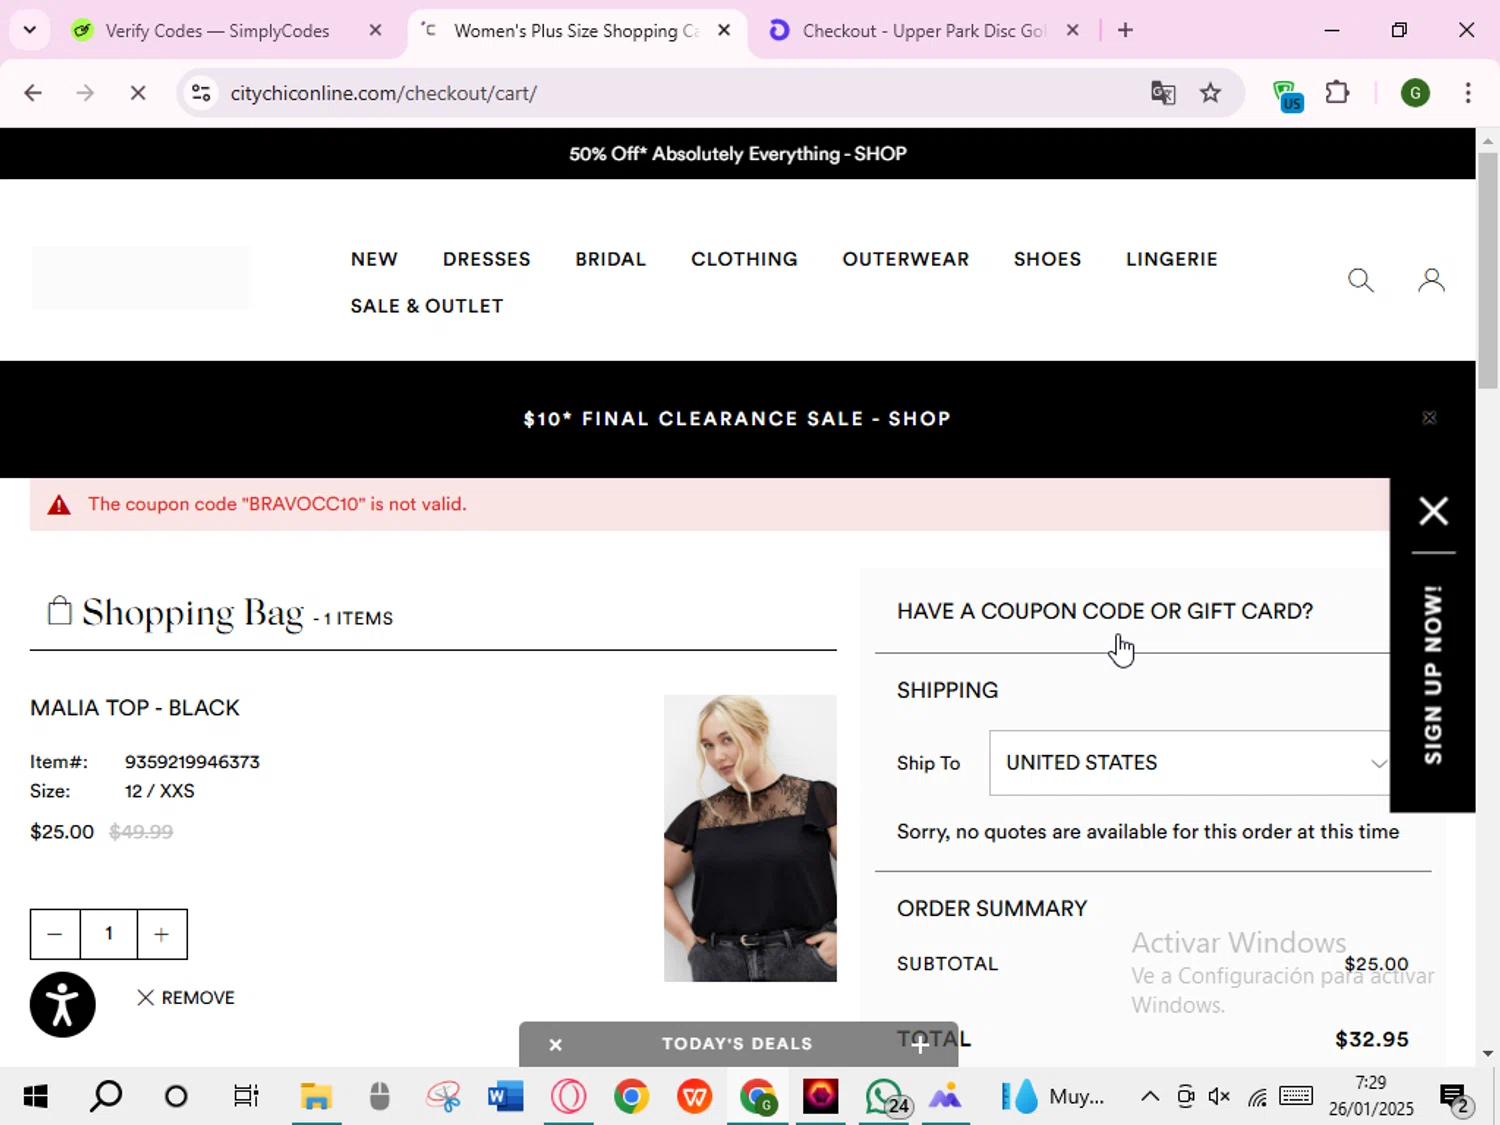This screenshot has height=1125, width=1500.
Task: Click the page vertical scrollbar
Action: click(1487, 270)
